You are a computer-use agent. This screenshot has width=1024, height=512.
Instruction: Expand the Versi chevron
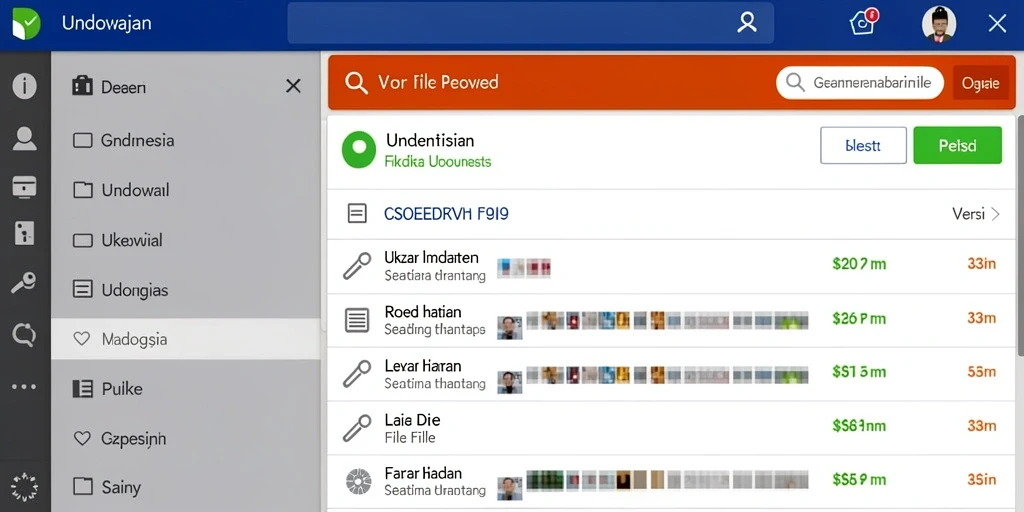click(x=995, y=214)
